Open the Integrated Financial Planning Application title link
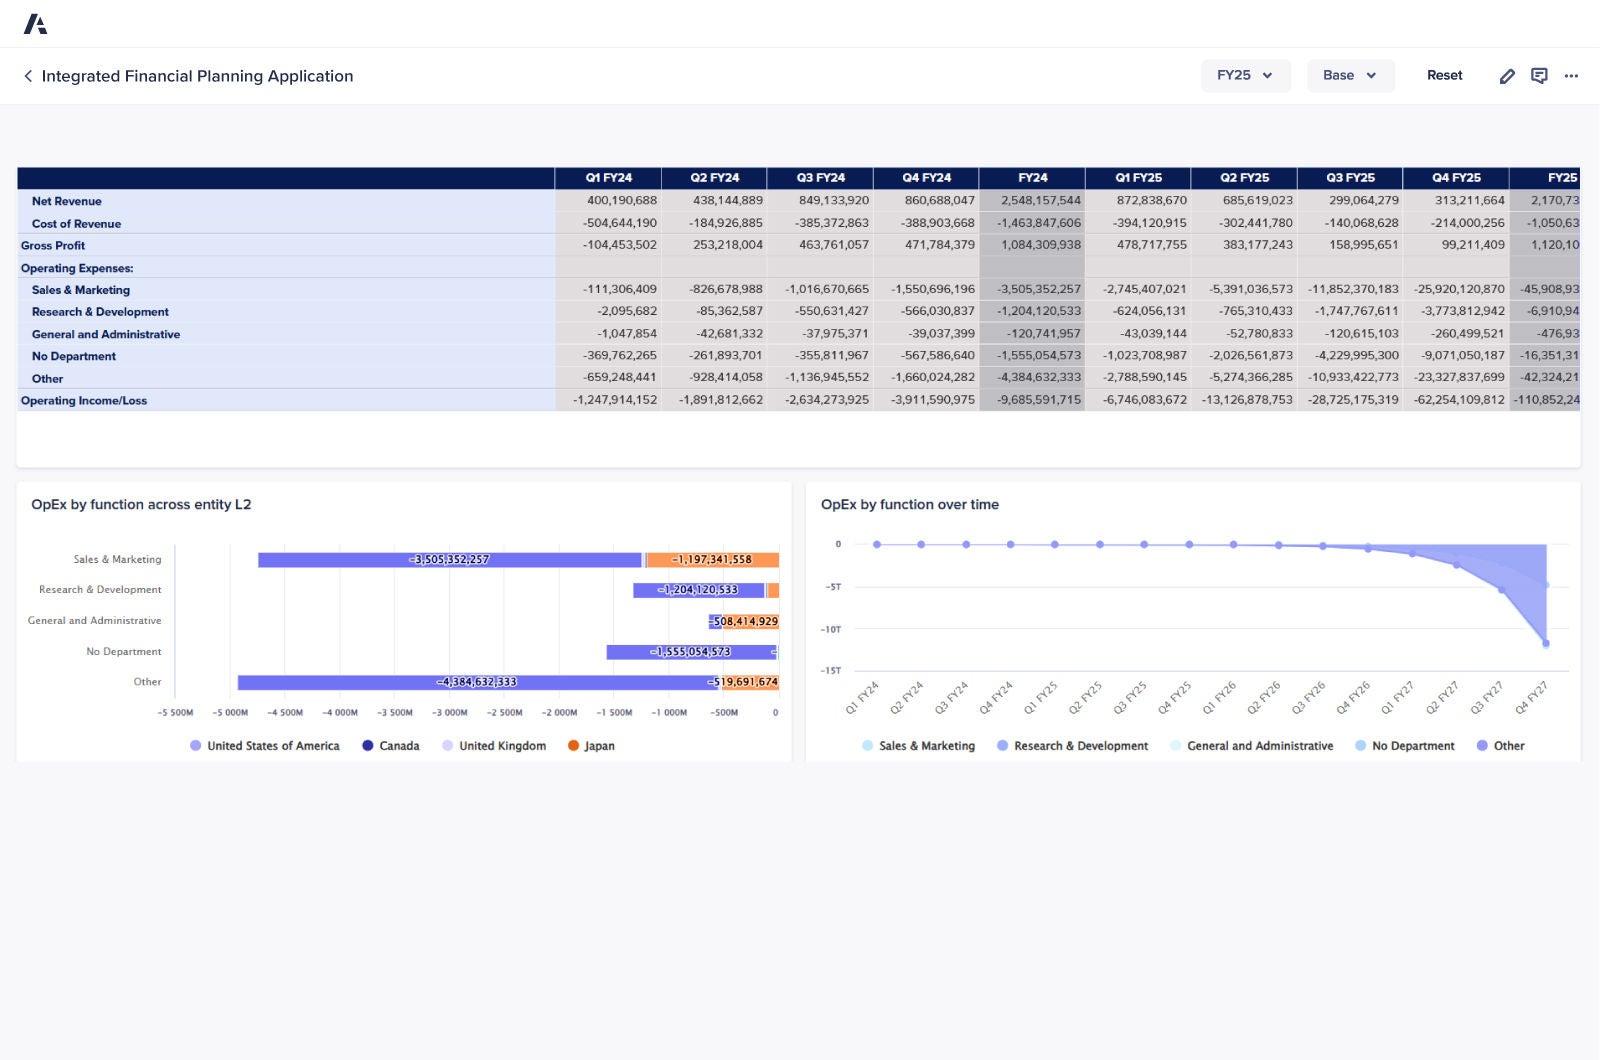The image size is (1600, 1060). pyautogui.click(x=197, y=75)
